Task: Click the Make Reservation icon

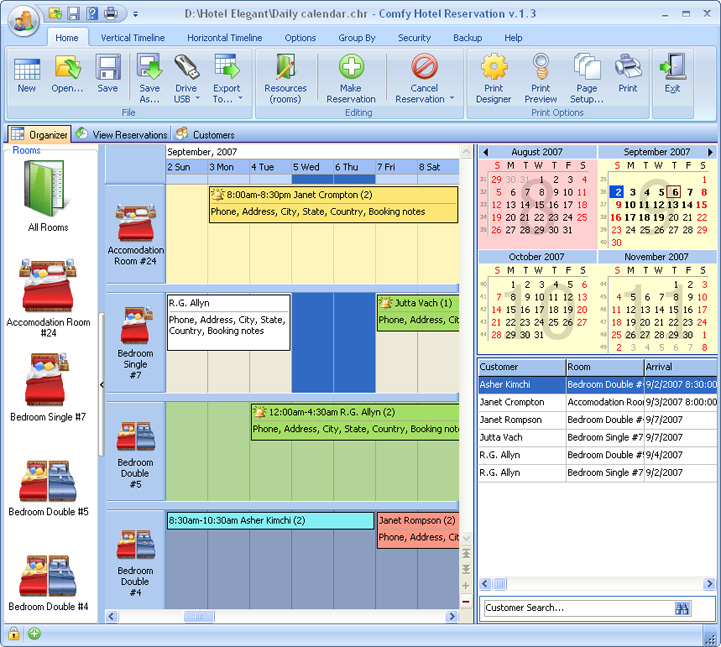Action: tap(351, 68)
